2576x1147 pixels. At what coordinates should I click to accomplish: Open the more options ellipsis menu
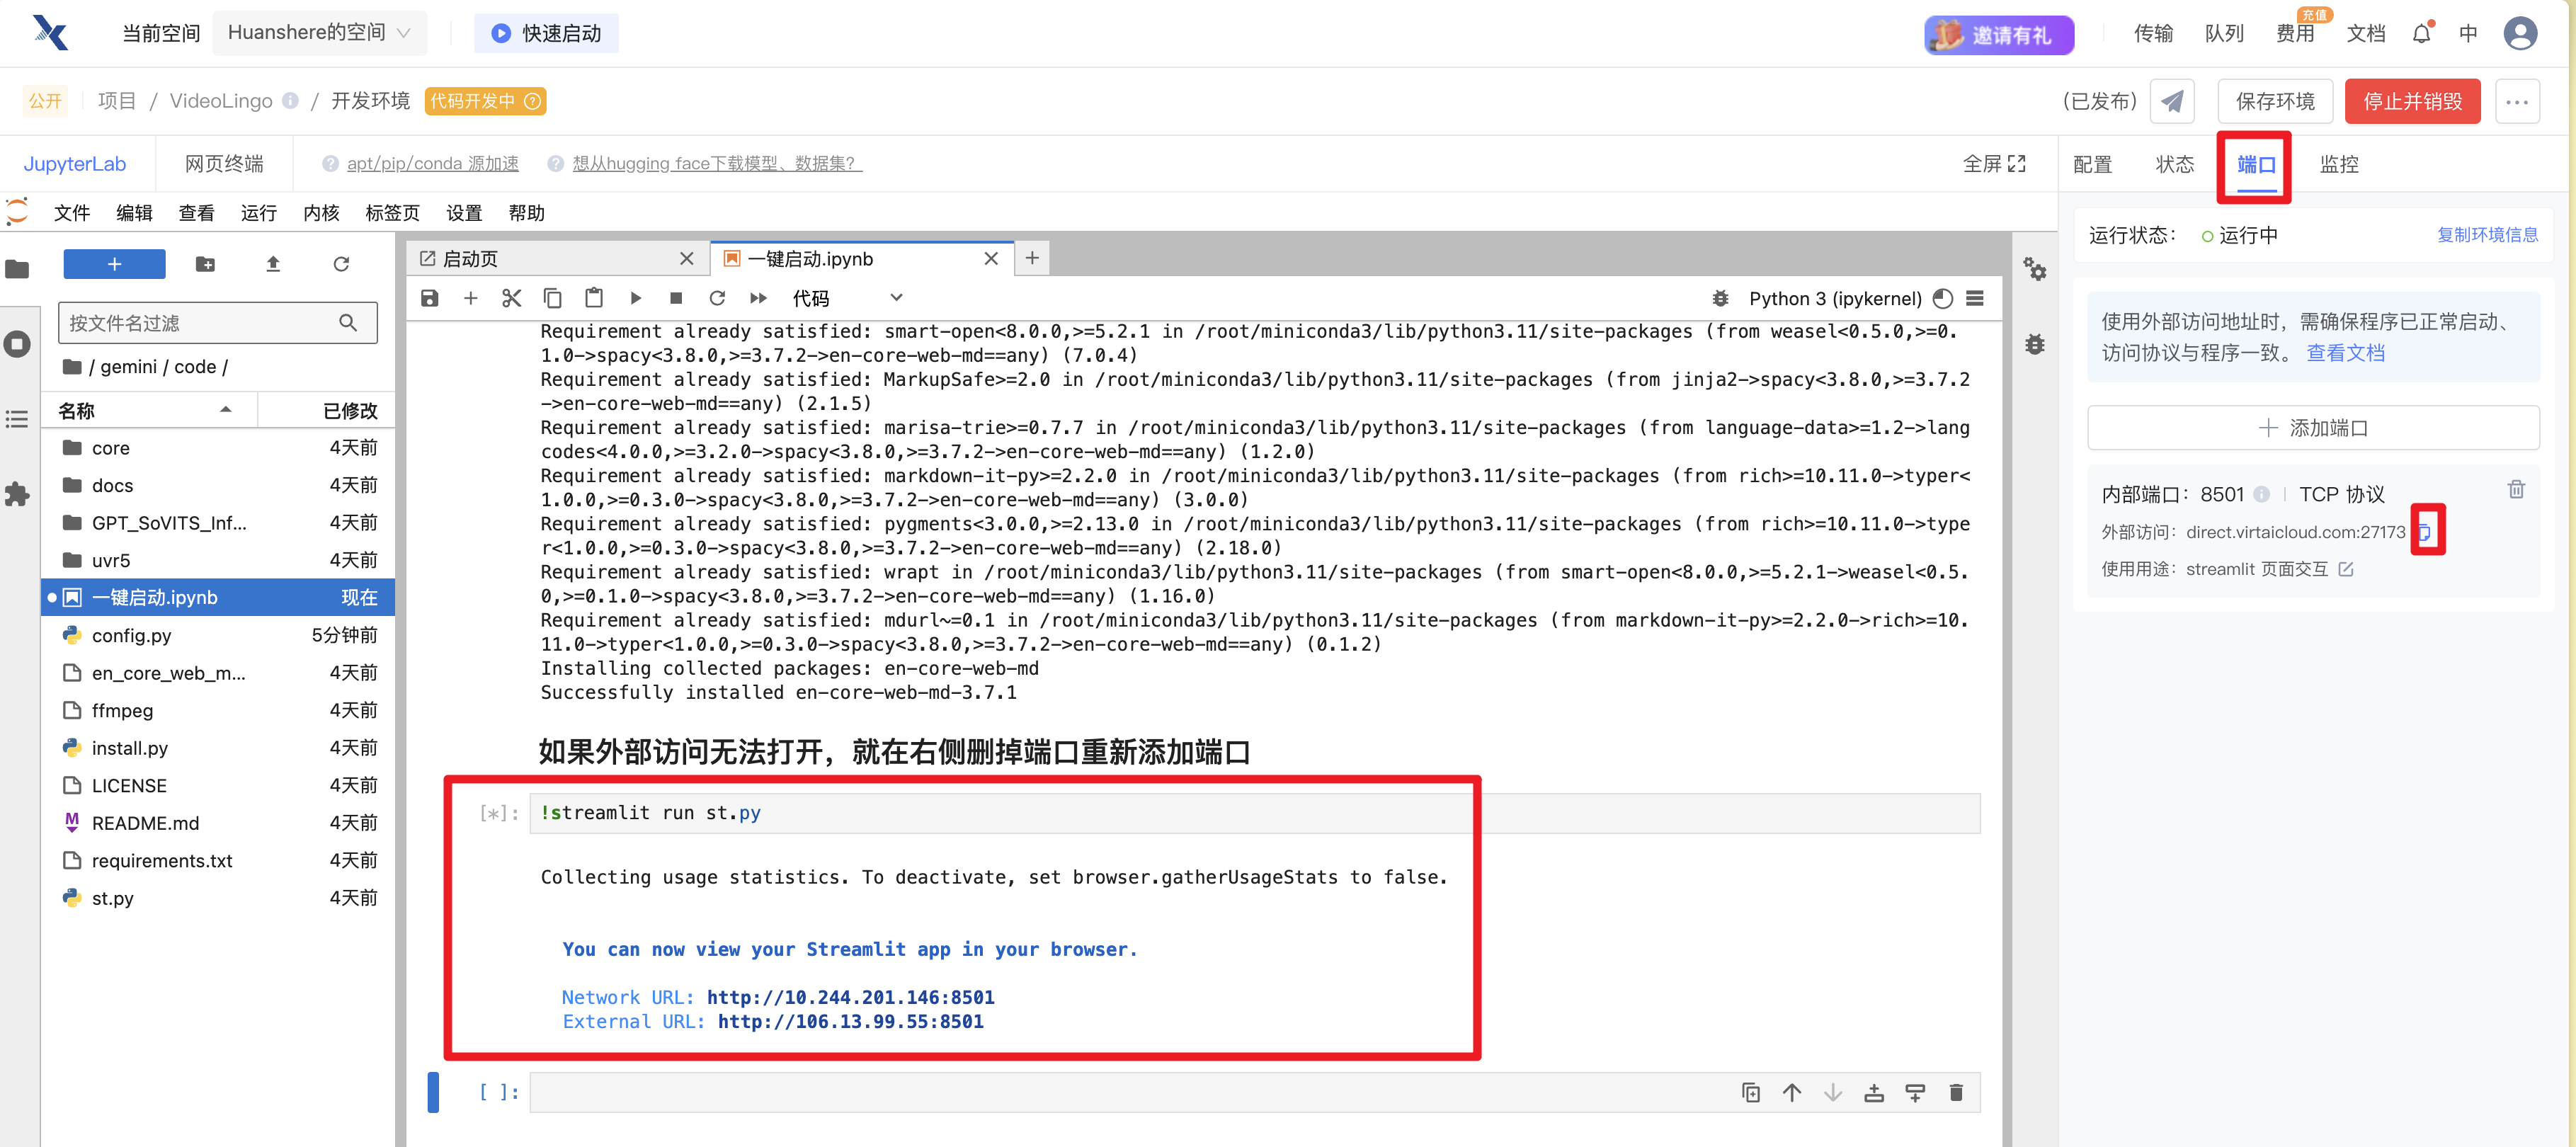[x=2516, y=101]
